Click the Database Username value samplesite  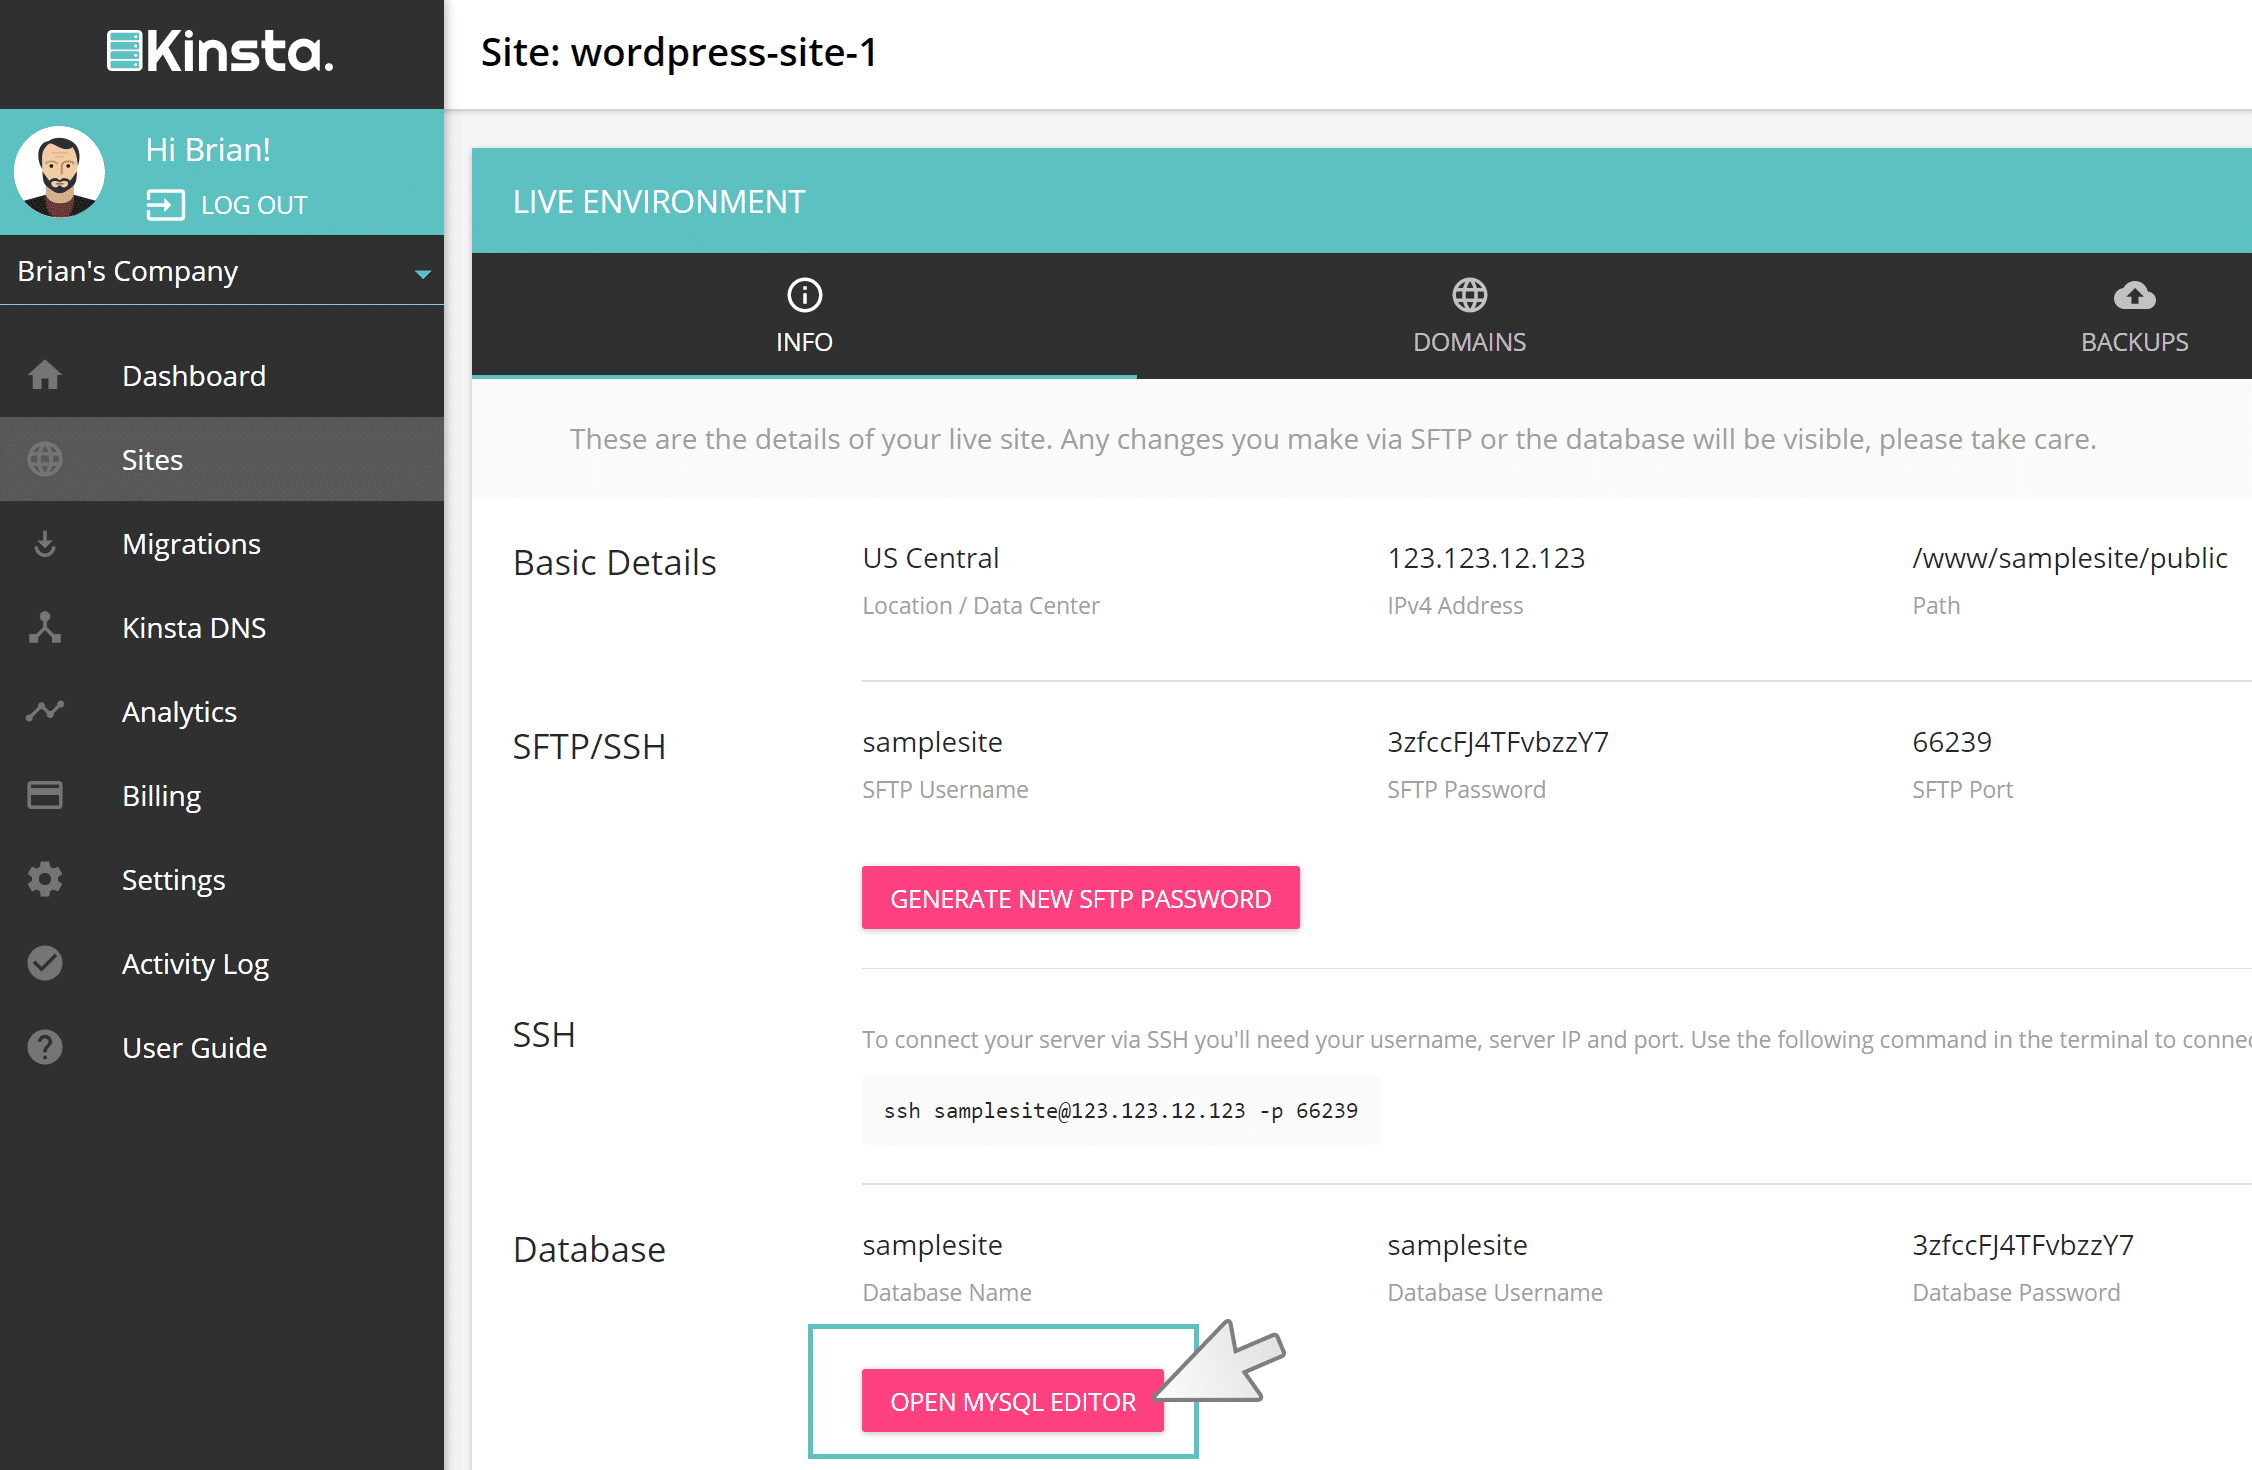1457,1245
